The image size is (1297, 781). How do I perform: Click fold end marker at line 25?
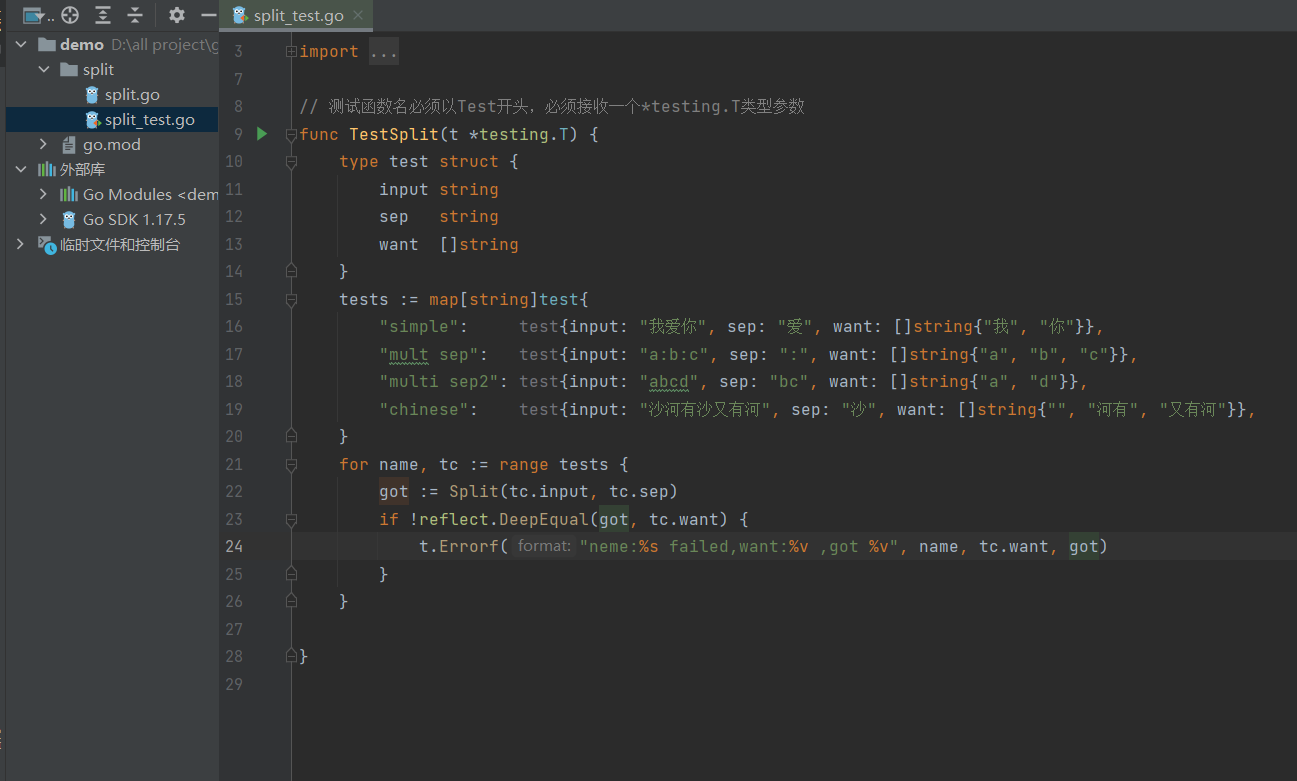[291, 574]
